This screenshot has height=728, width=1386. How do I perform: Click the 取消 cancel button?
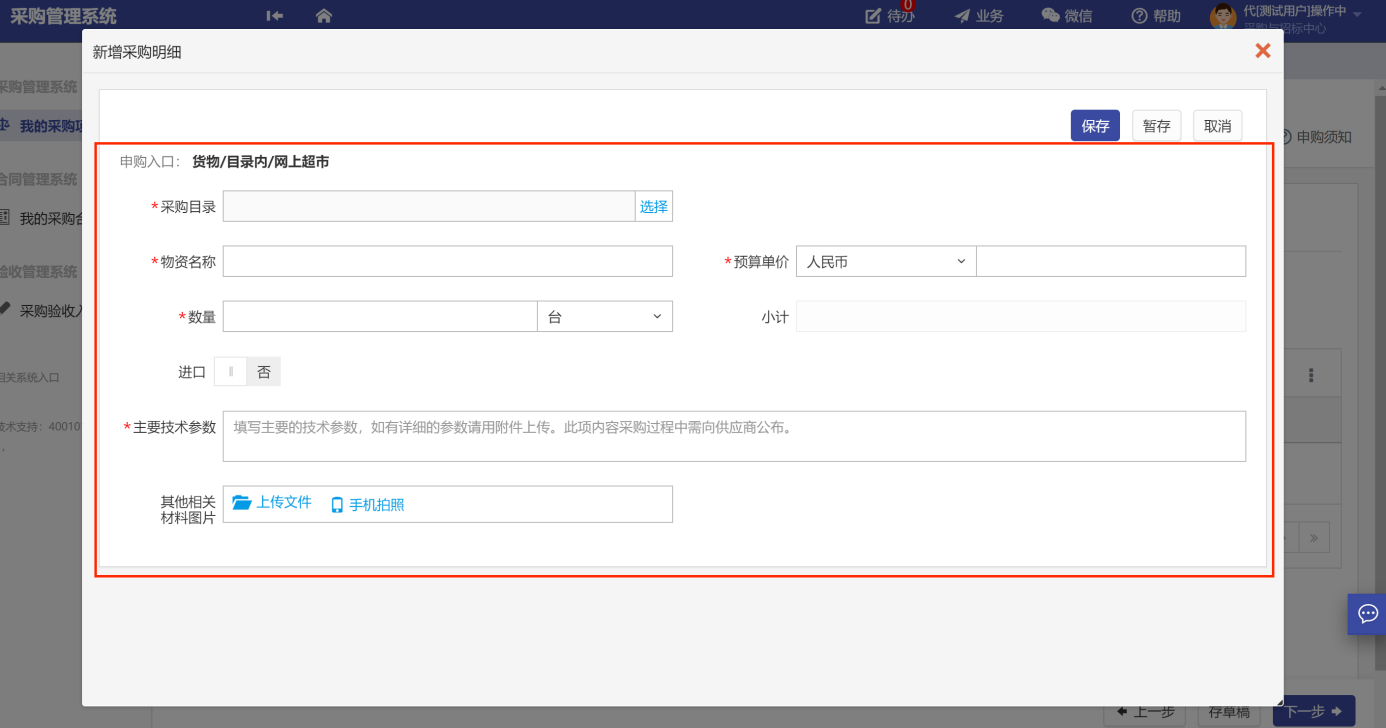coord(1217,126)
